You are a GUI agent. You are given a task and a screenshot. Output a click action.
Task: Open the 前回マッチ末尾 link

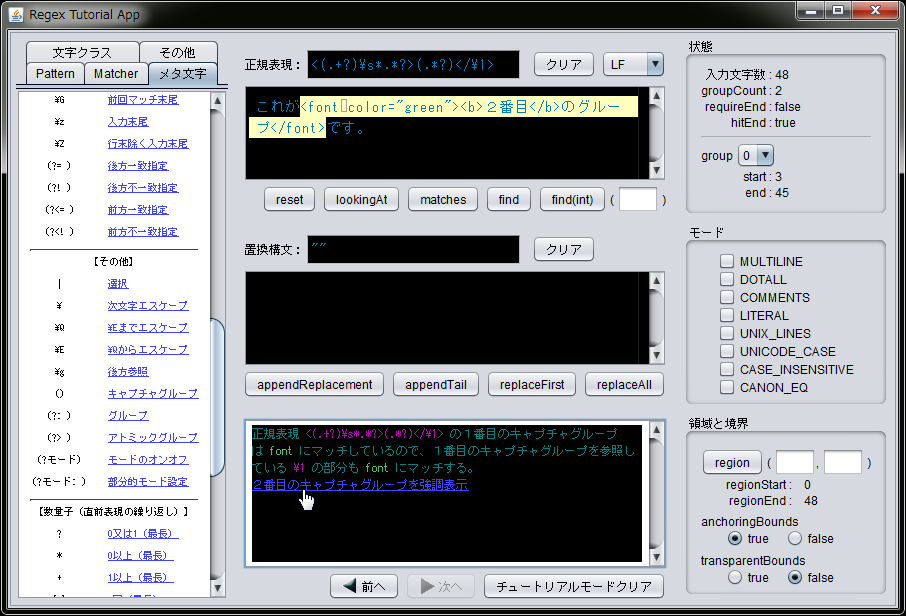pyautogui.click(x=143, y=99)
